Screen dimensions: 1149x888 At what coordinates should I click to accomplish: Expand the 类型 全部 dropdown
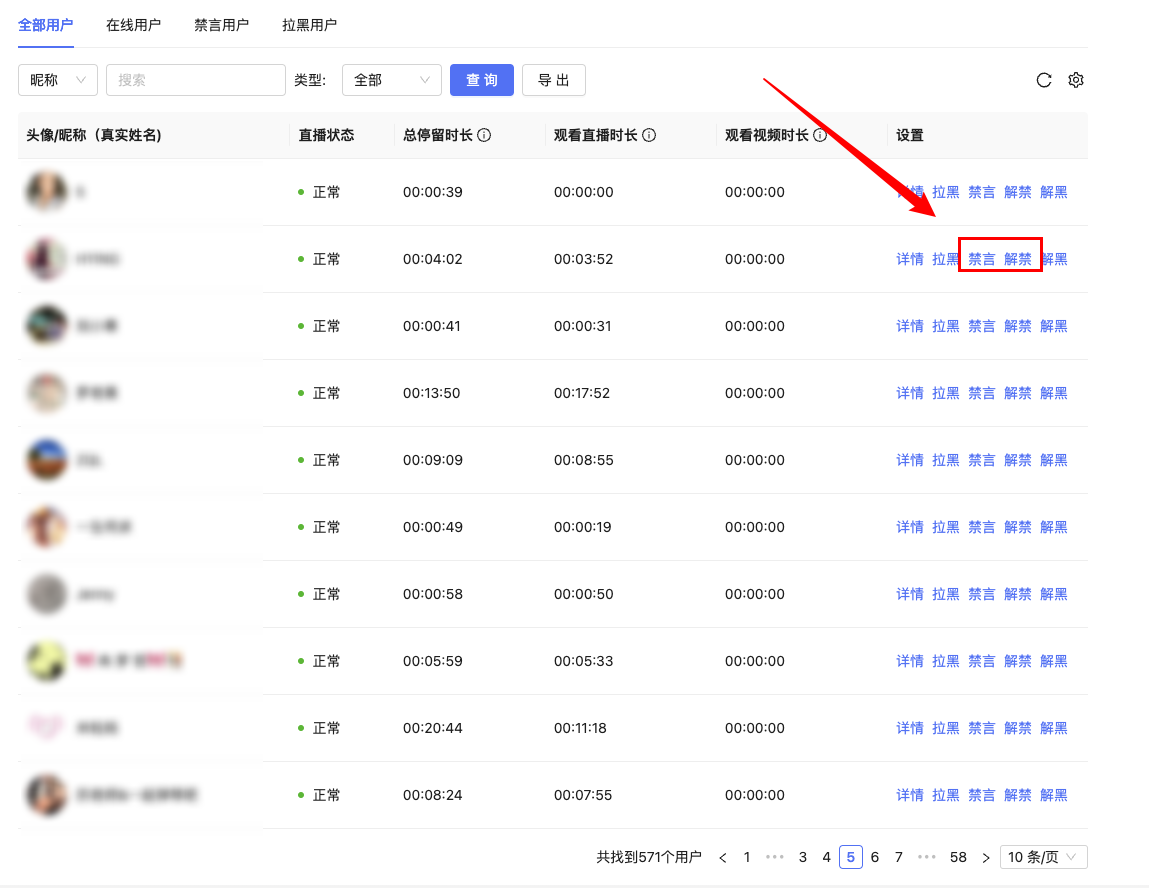(391, 80)
